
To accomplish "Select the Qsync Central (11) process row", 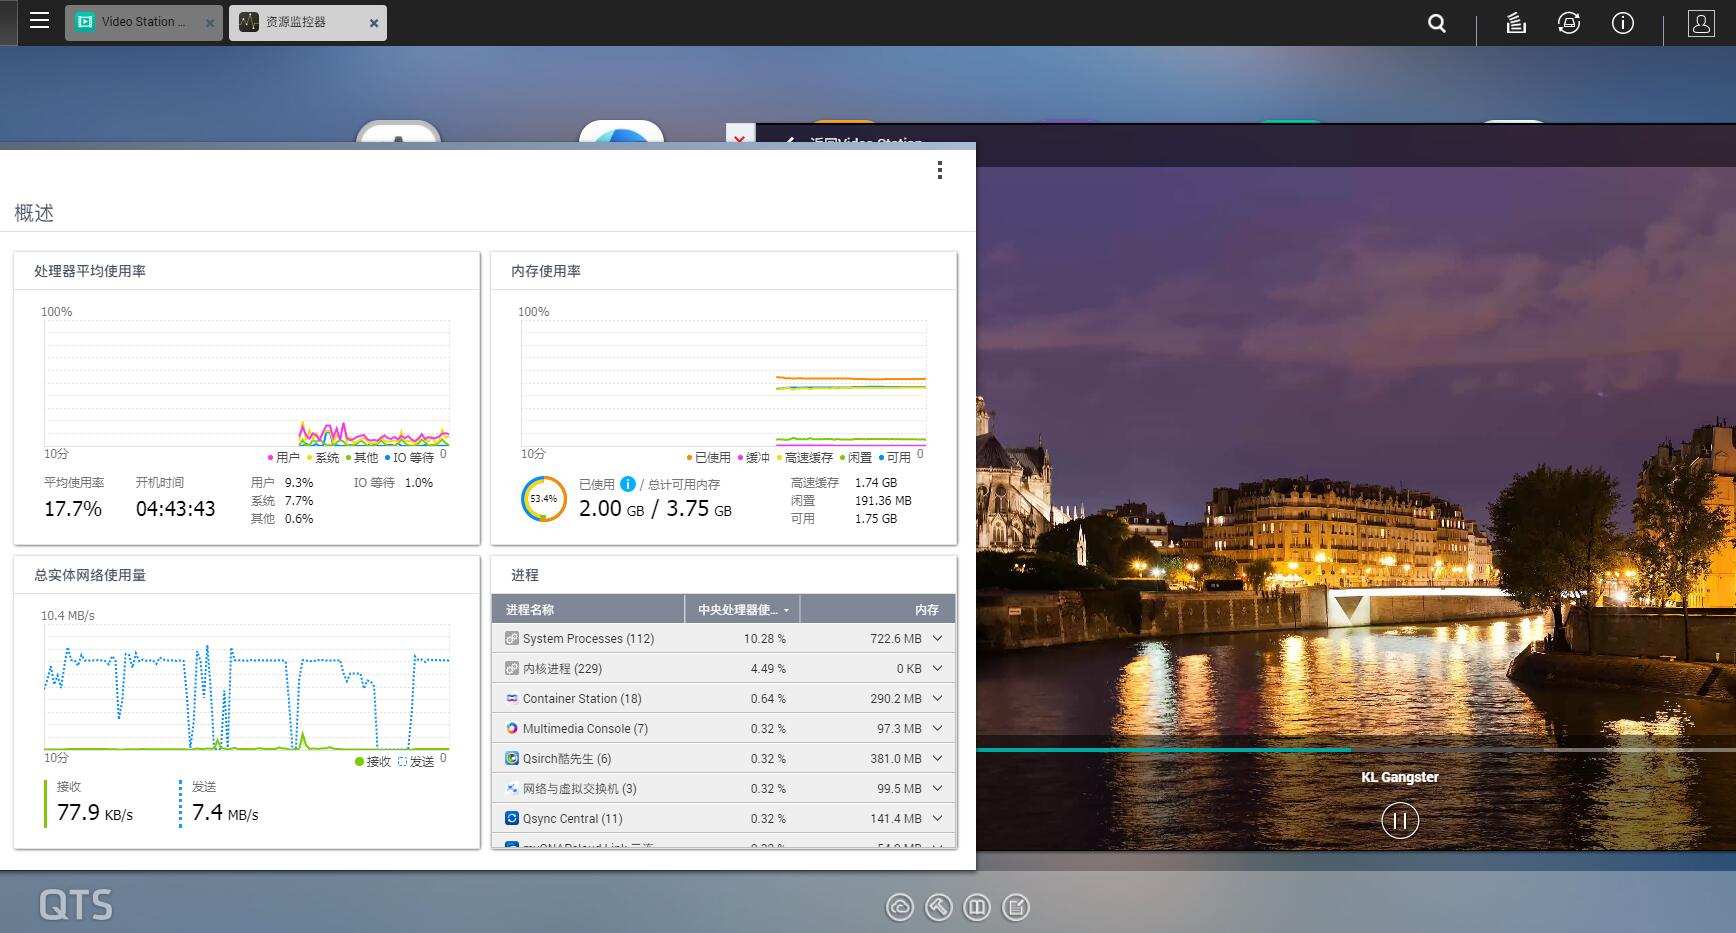I will coord(700,818).
